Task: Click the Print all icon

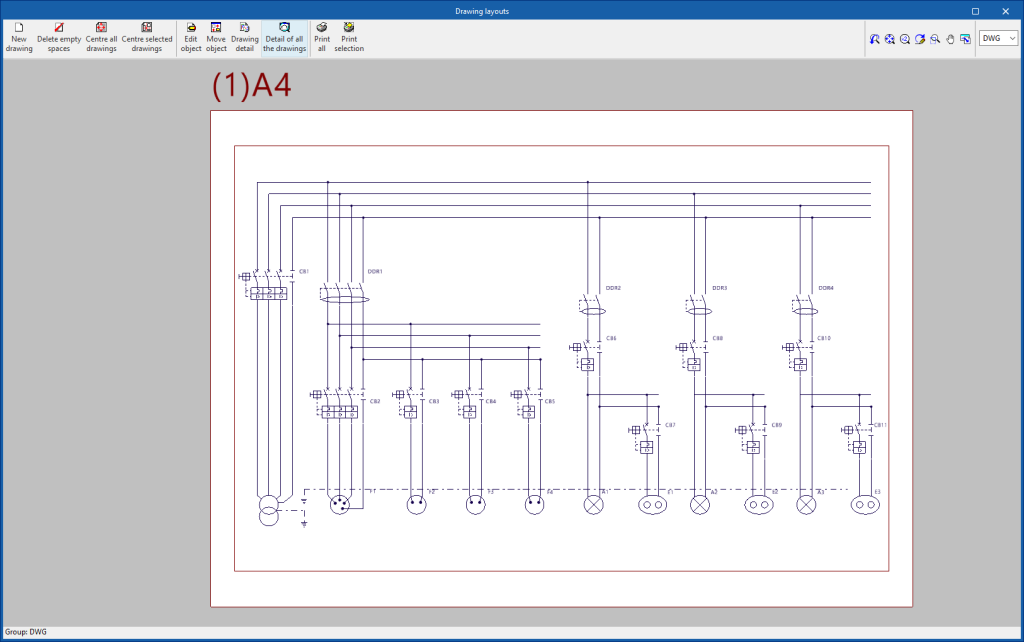Action: coord(322,36)
